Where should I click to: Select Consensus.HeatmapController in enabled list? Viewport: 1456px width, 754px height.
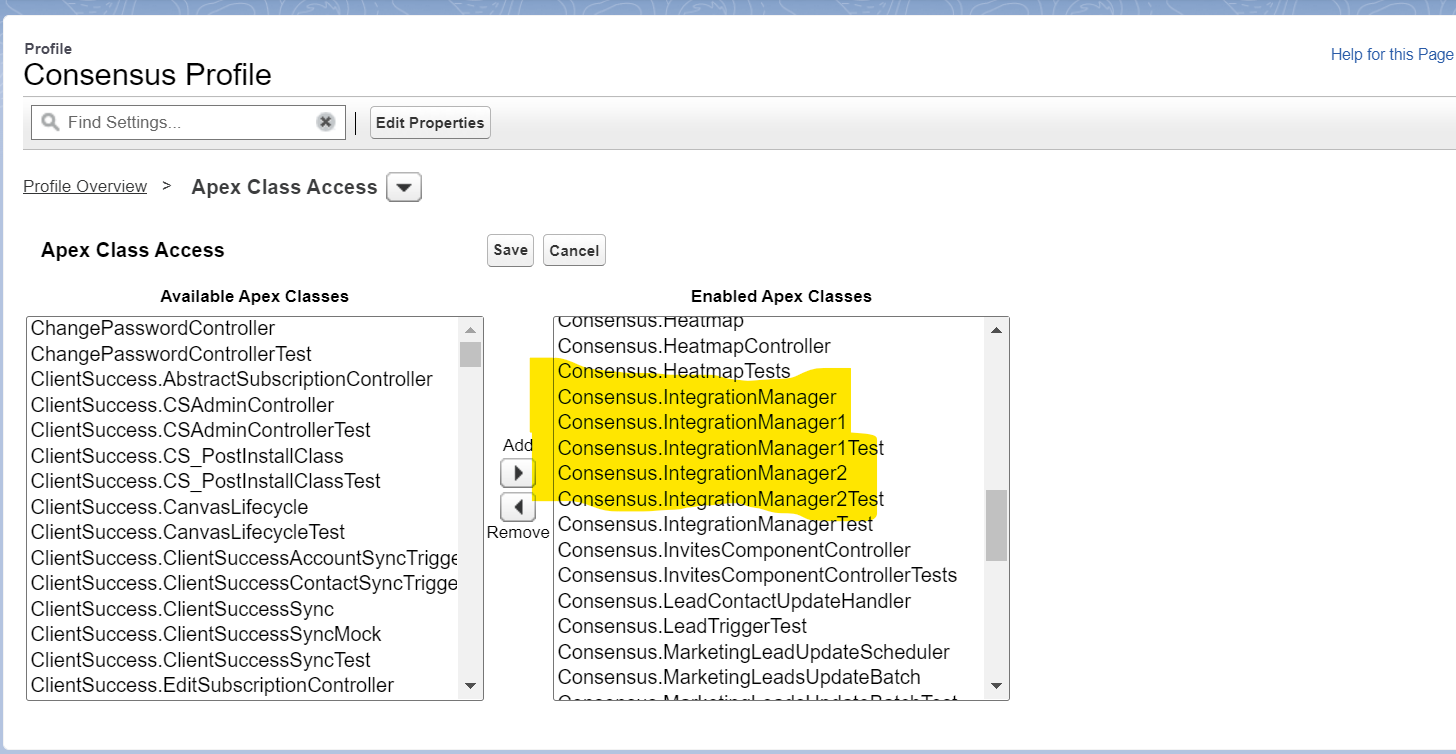pyautogui.click(x=769, y=346)
